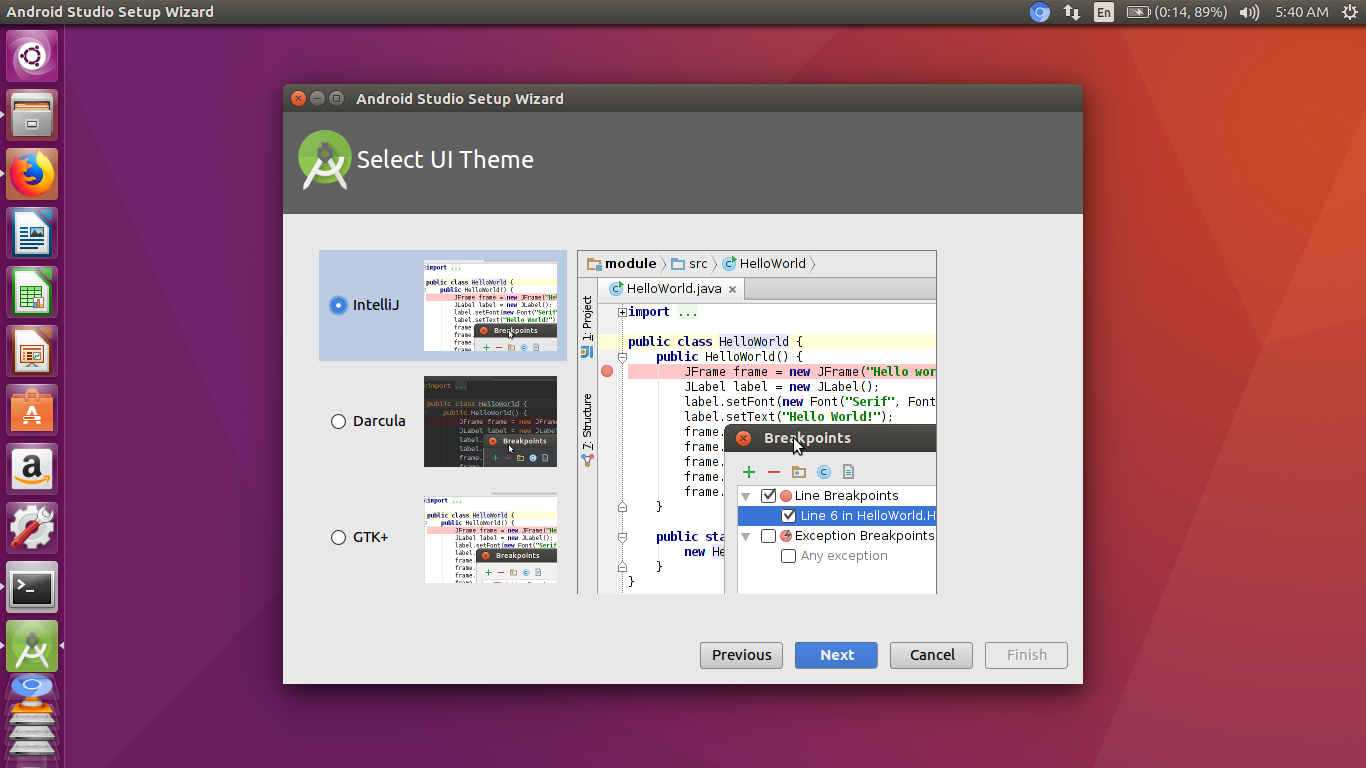This screenshot has height=768, width=1366.
Task: Click the Darcula dark theme thumbnail
Action: click(490, 421)
